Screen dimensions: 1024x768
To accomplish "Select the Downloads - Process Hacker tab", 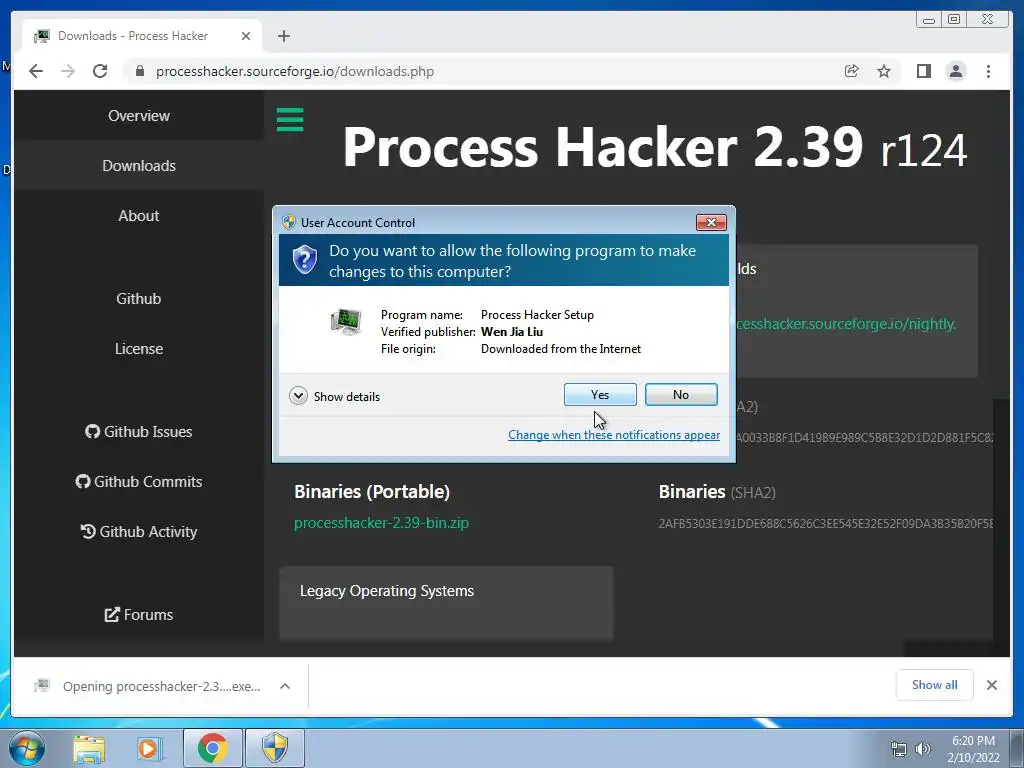I will (x=142, y=36).
